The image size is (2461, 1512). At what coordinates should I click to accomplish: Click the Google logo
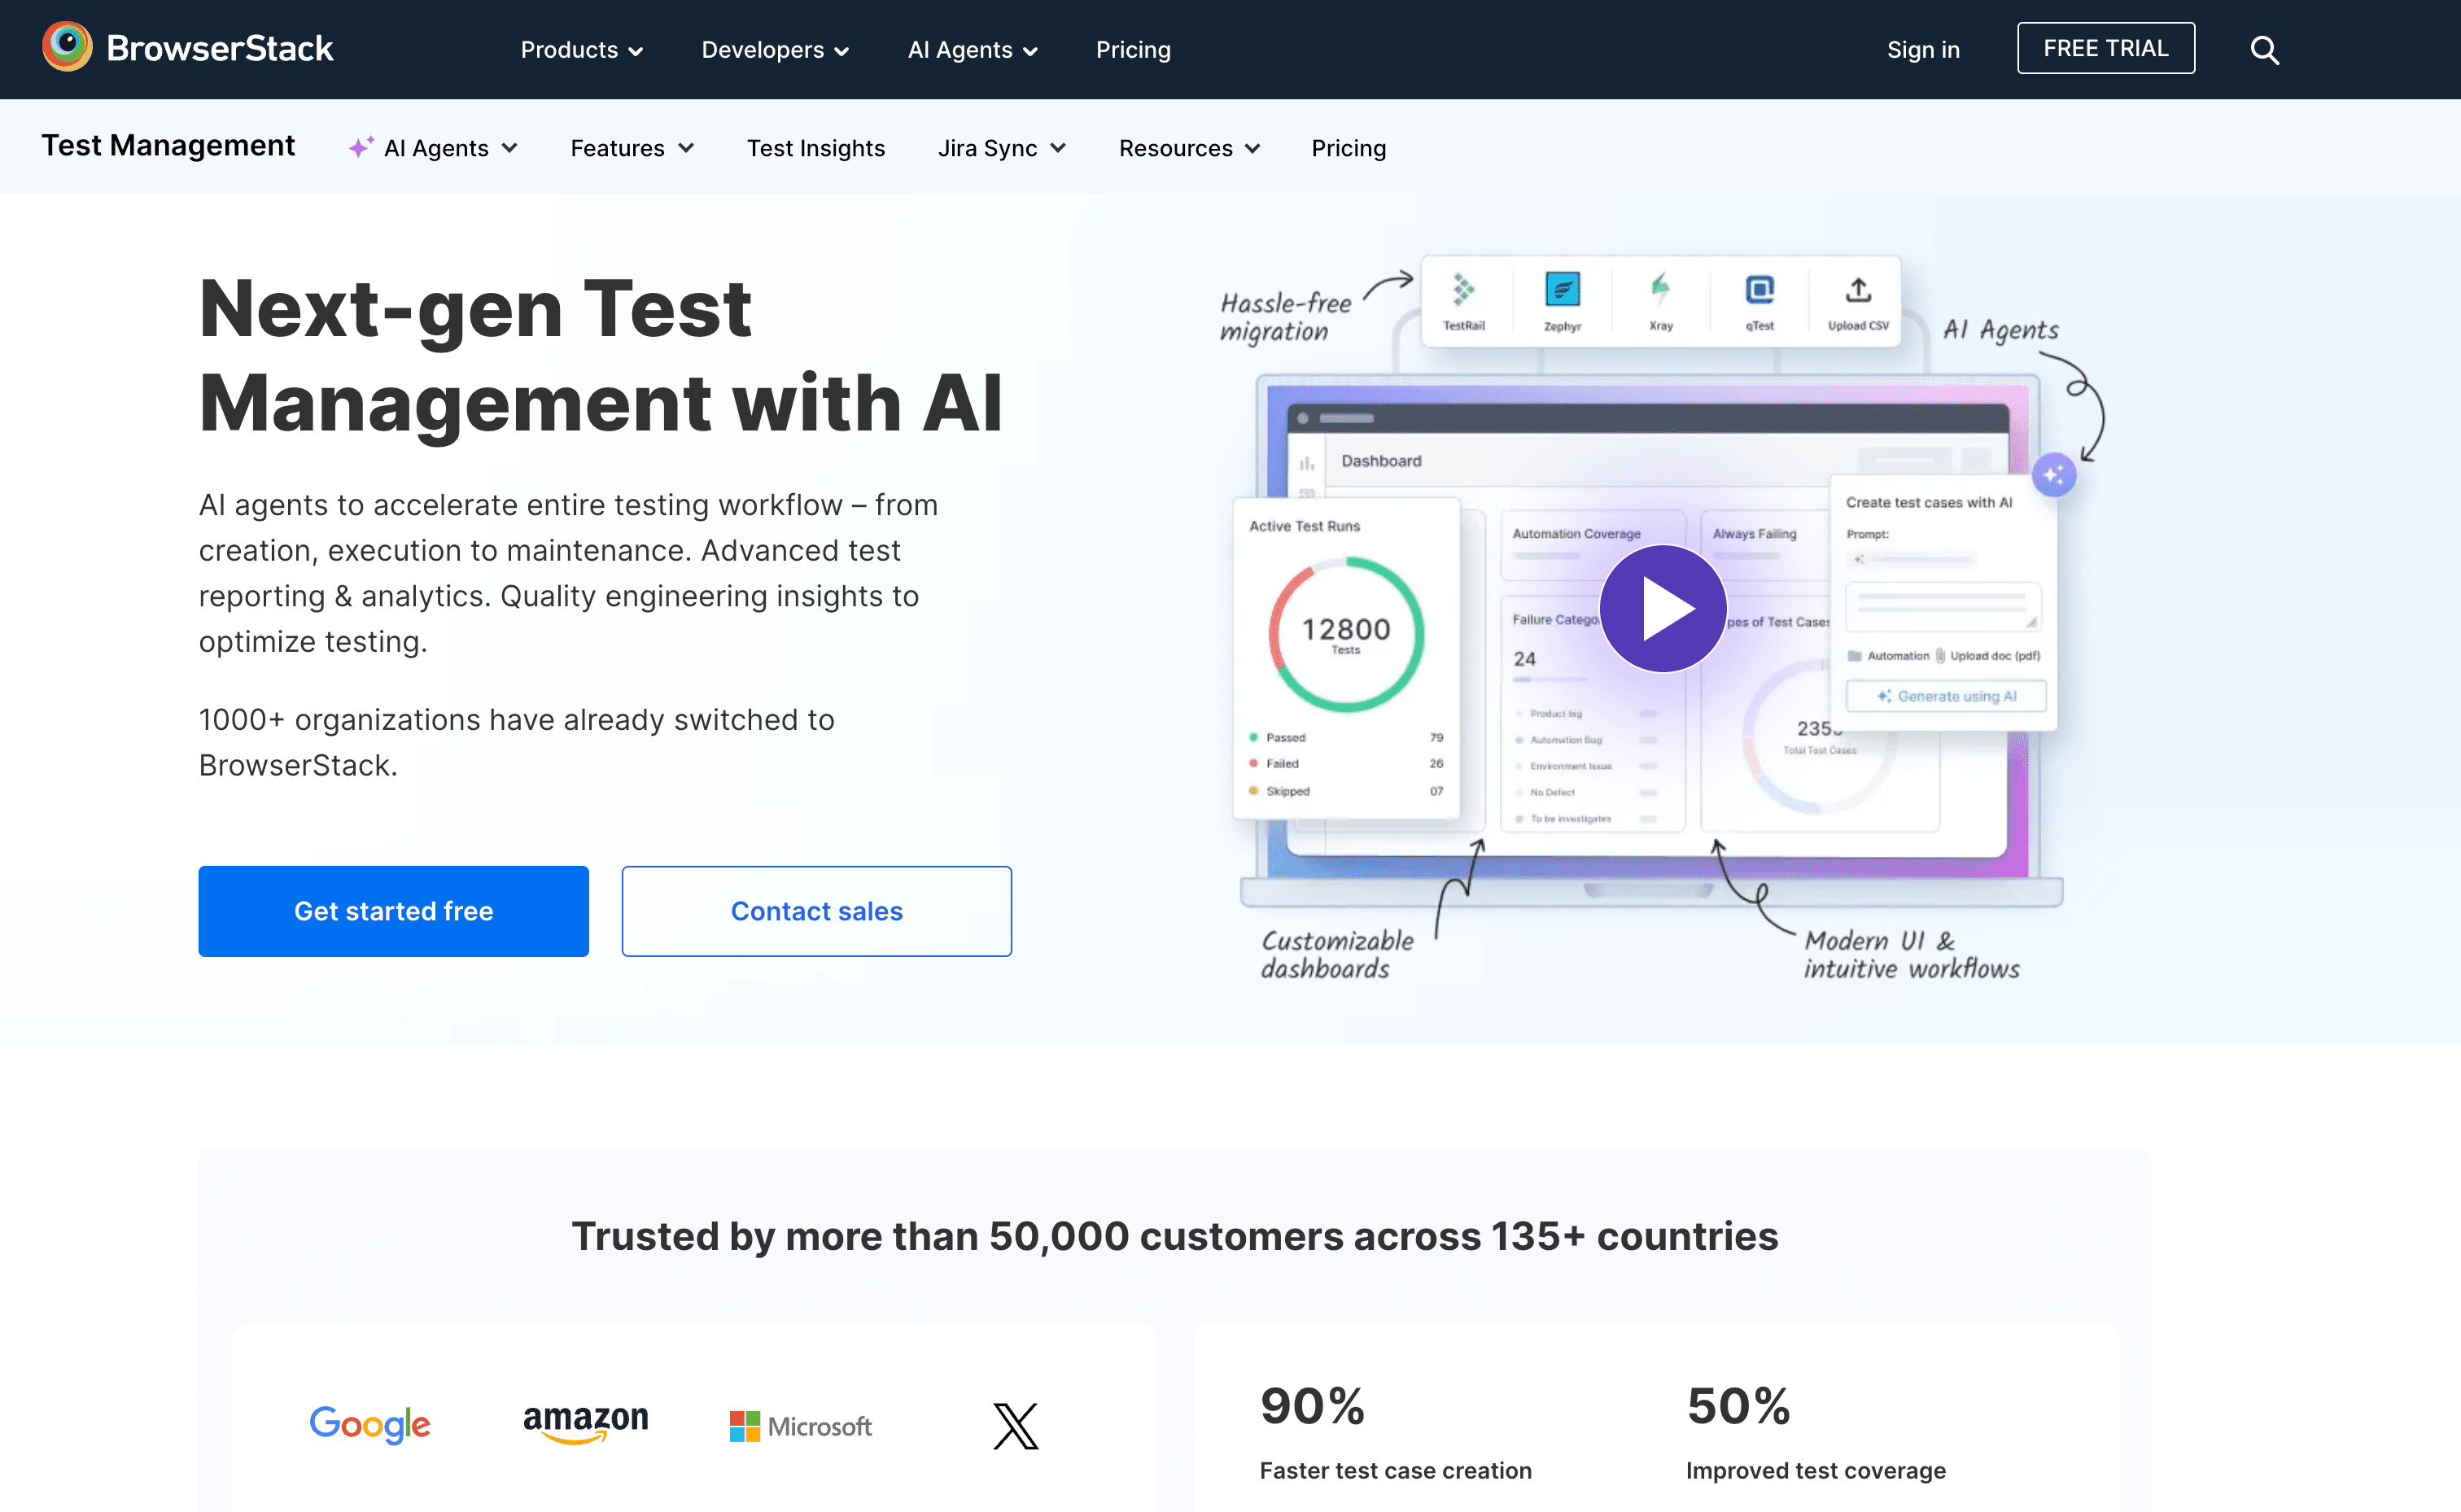coord(370,1423)
